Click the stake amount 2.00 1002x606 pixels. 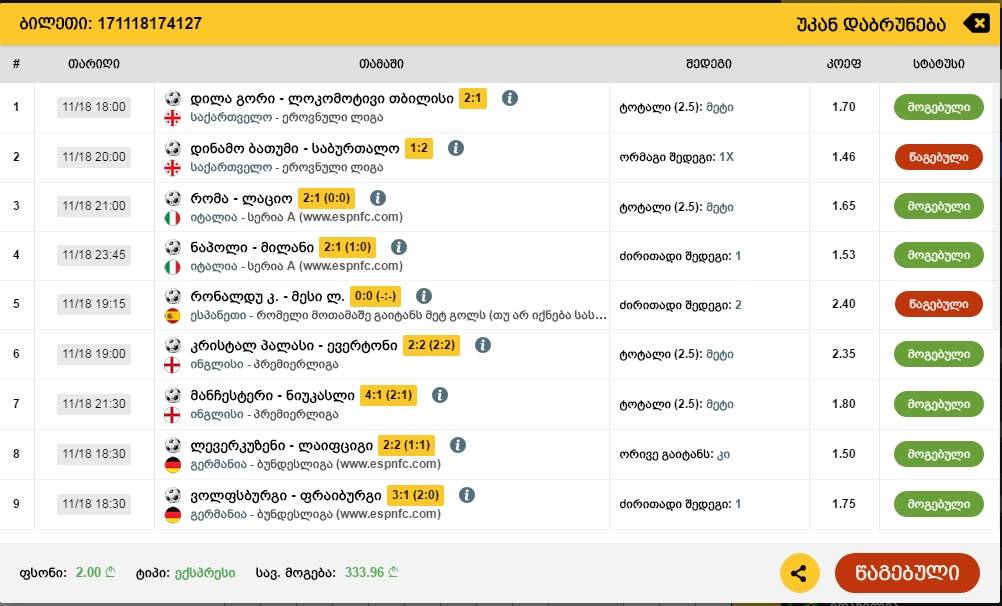pyautogui.click(x=95, y=573)
